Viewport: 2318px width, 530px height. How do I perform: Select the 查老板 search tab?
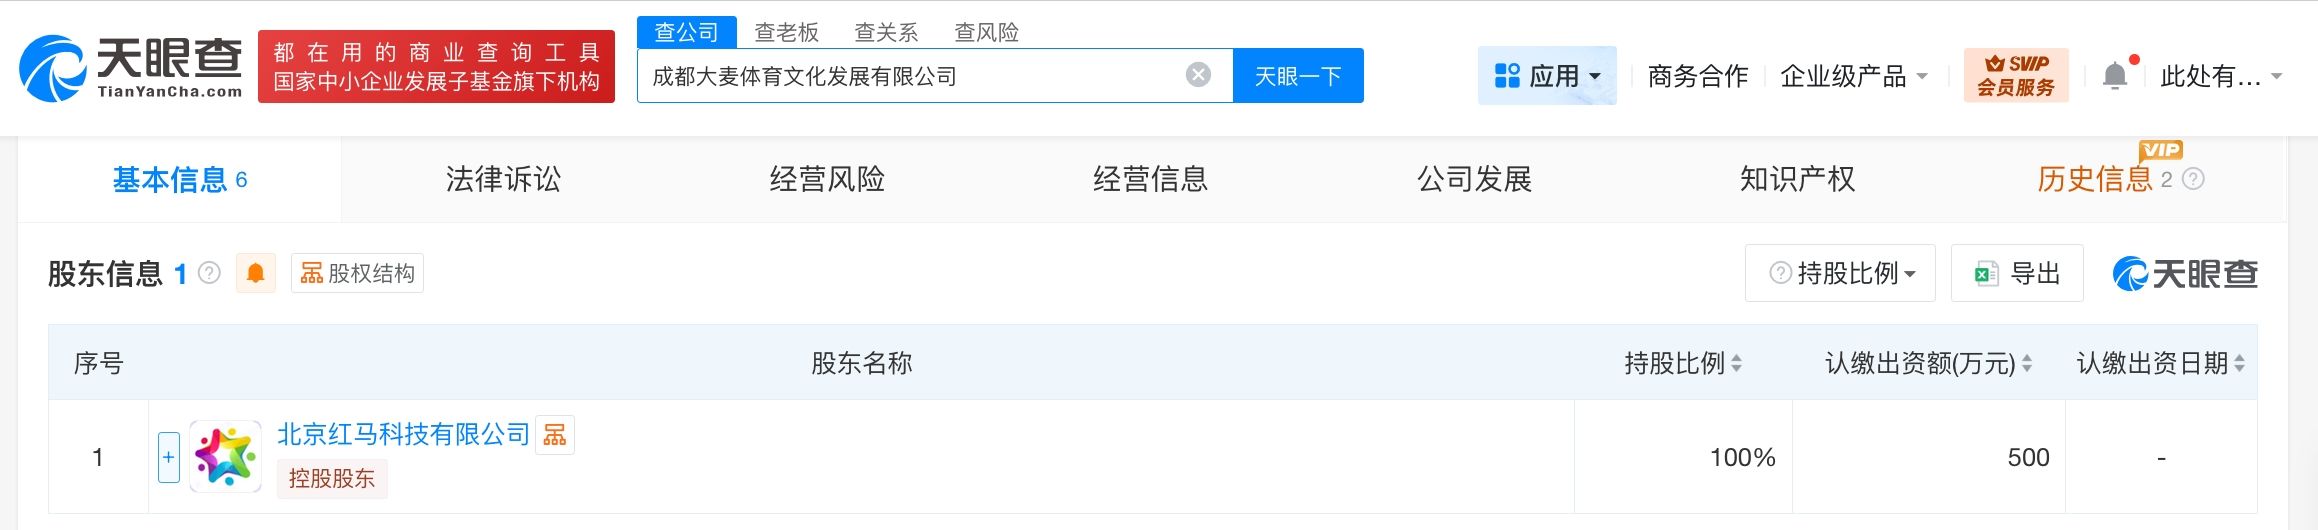(x=786, y=32)
